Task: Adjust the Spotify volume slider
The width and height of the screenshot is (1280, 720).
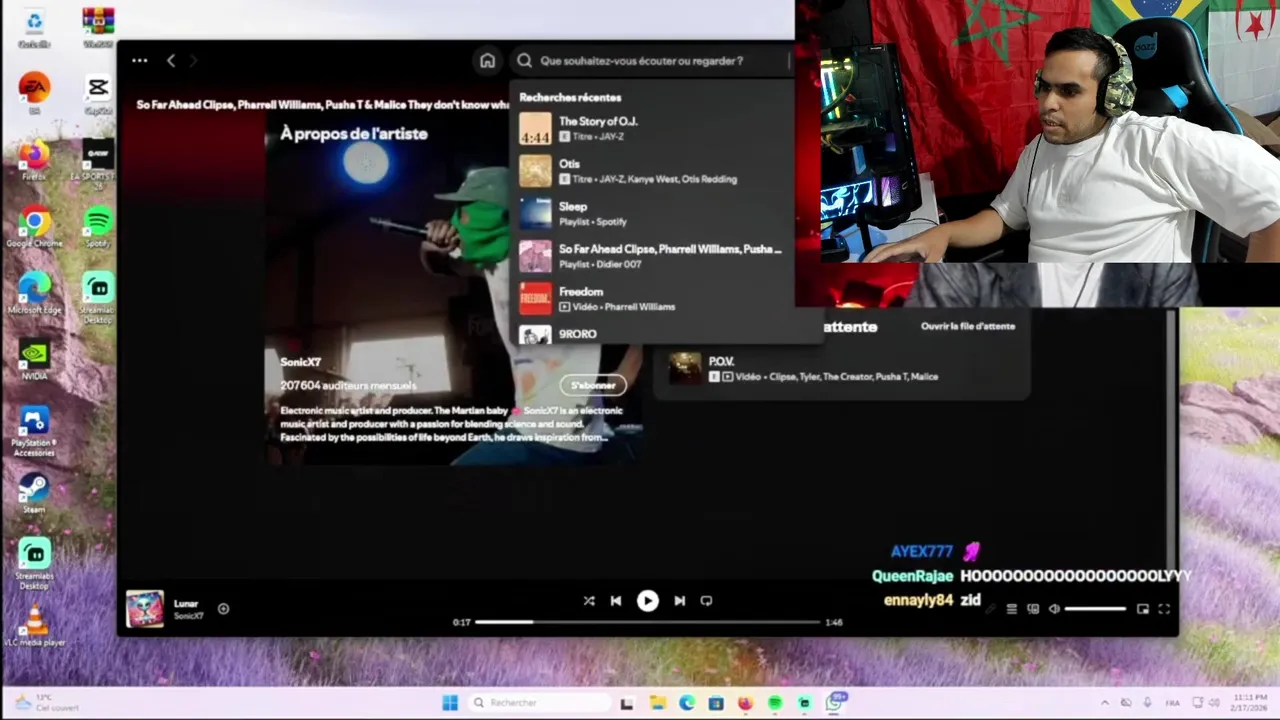Action: [1095, 609]
